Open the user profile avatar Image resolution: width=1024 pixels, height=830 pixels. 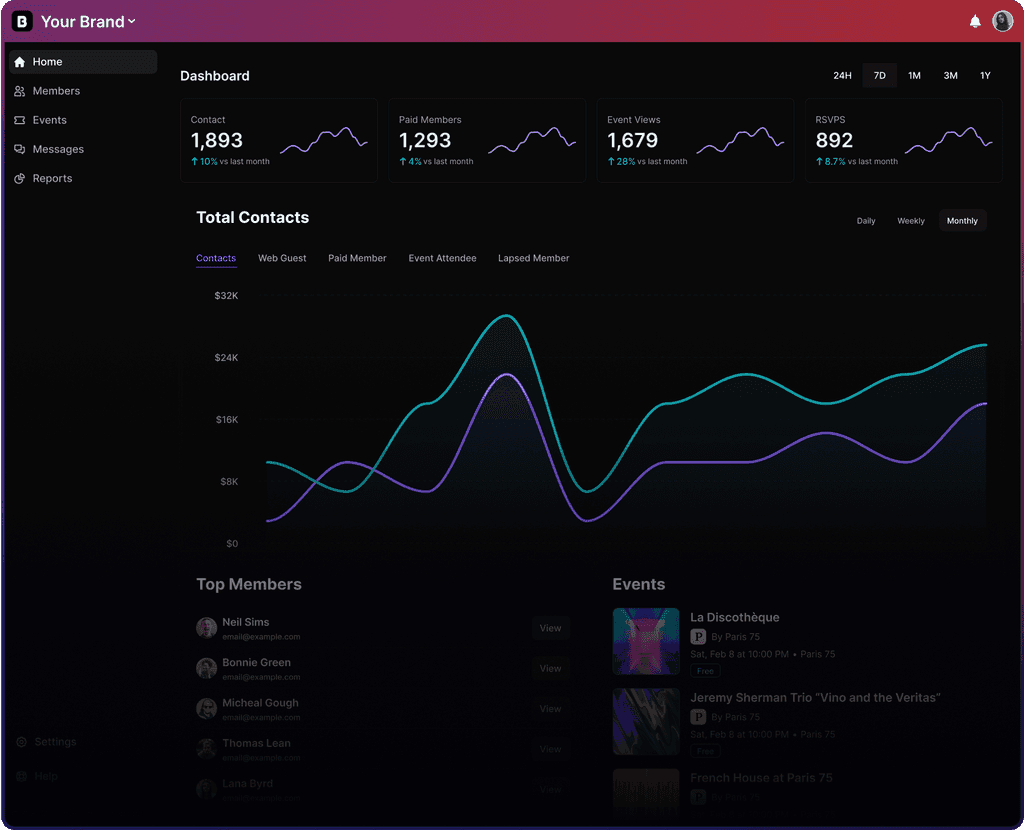1002,21
